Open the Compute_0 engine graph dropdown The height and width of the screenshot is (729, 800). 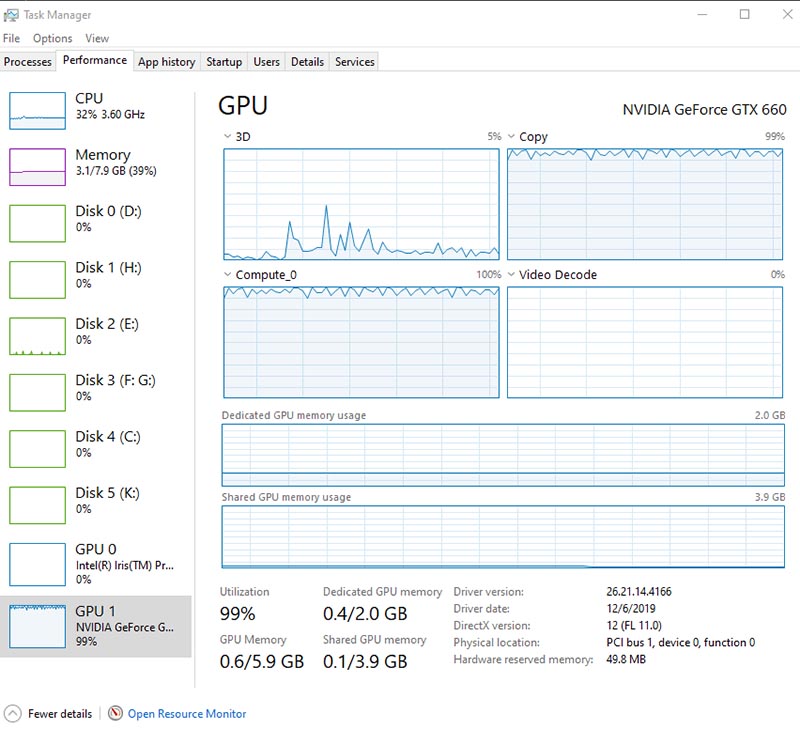(x=228, y=274)
